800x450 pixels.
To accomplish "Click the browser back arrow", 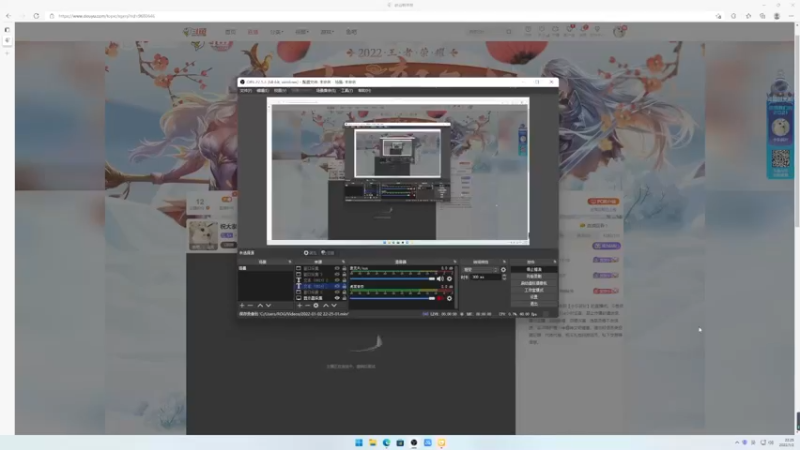I will [8, 16].
